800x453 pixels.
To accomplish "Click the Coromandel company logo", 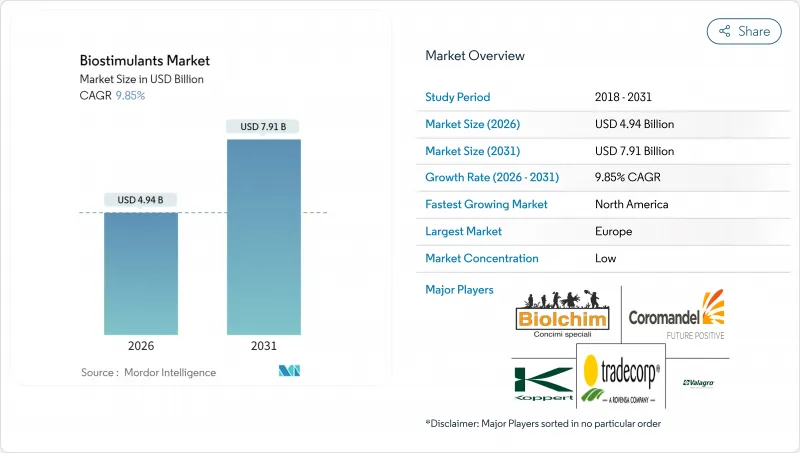I will coord(676,314).
